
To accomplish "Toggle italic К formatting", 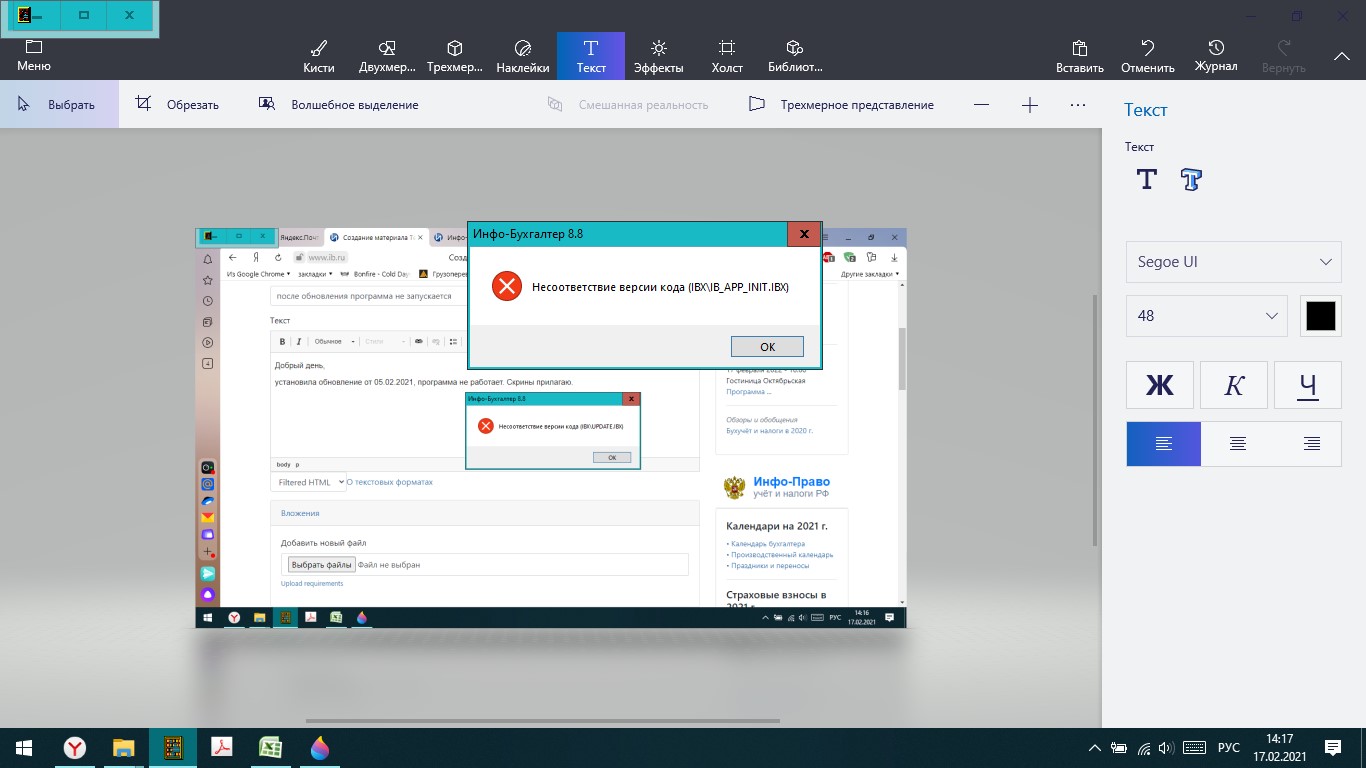I will point(1234,385).
